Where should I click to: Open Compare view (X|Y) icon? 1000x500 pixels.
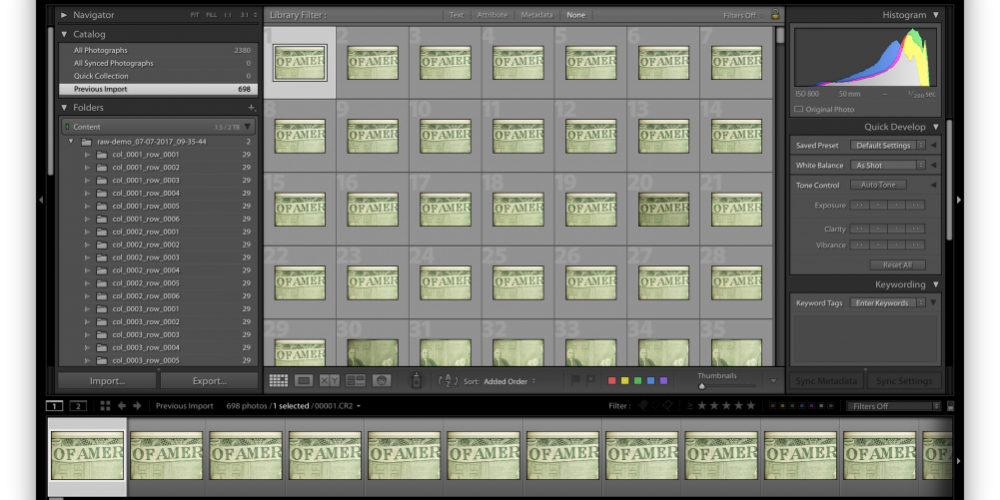pos(330,381)
